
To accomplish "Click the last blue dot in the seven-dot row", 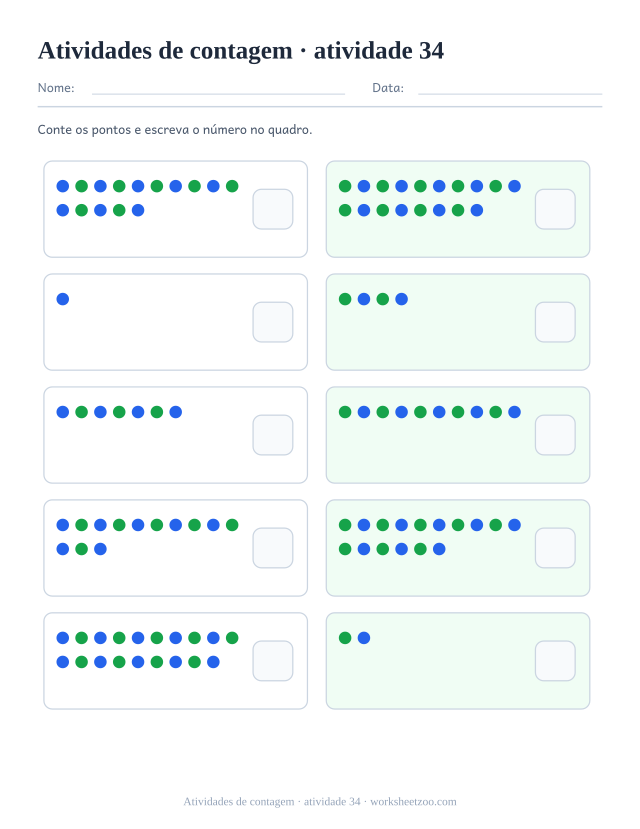I will click(176, 412).
